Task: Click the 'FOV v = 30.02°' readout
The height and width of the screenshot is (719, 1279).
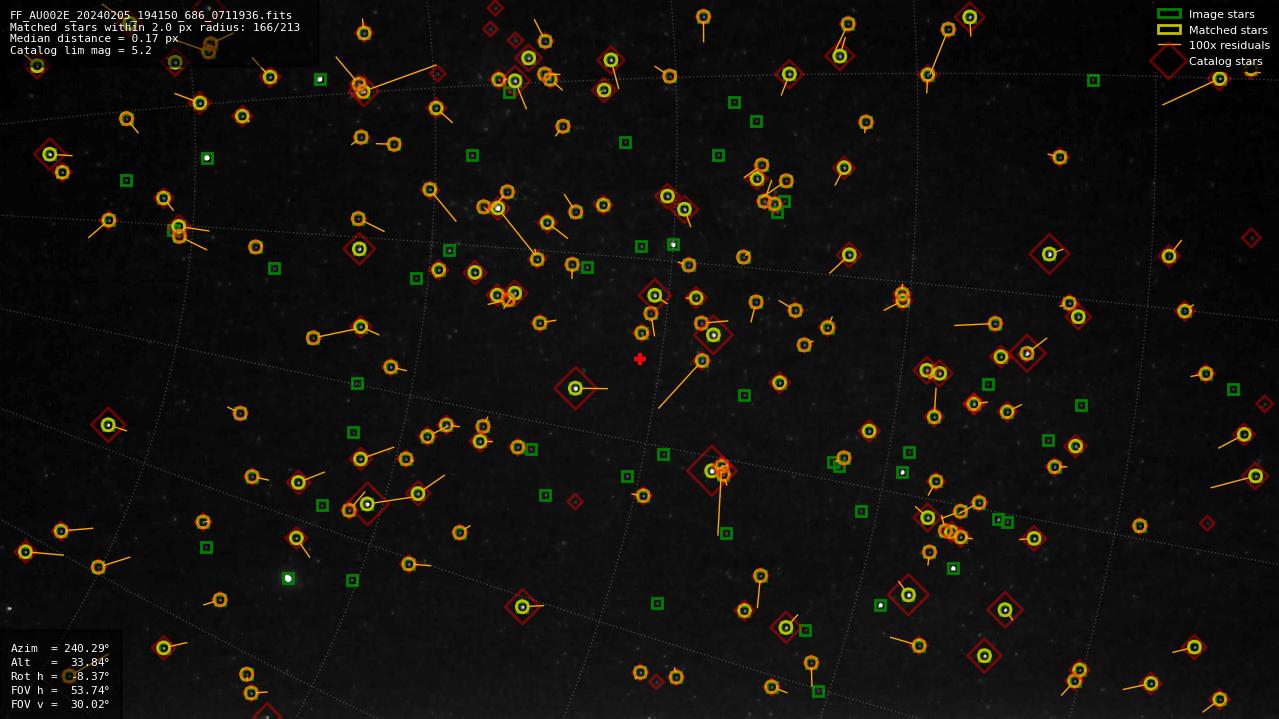Action: point(60,704)
